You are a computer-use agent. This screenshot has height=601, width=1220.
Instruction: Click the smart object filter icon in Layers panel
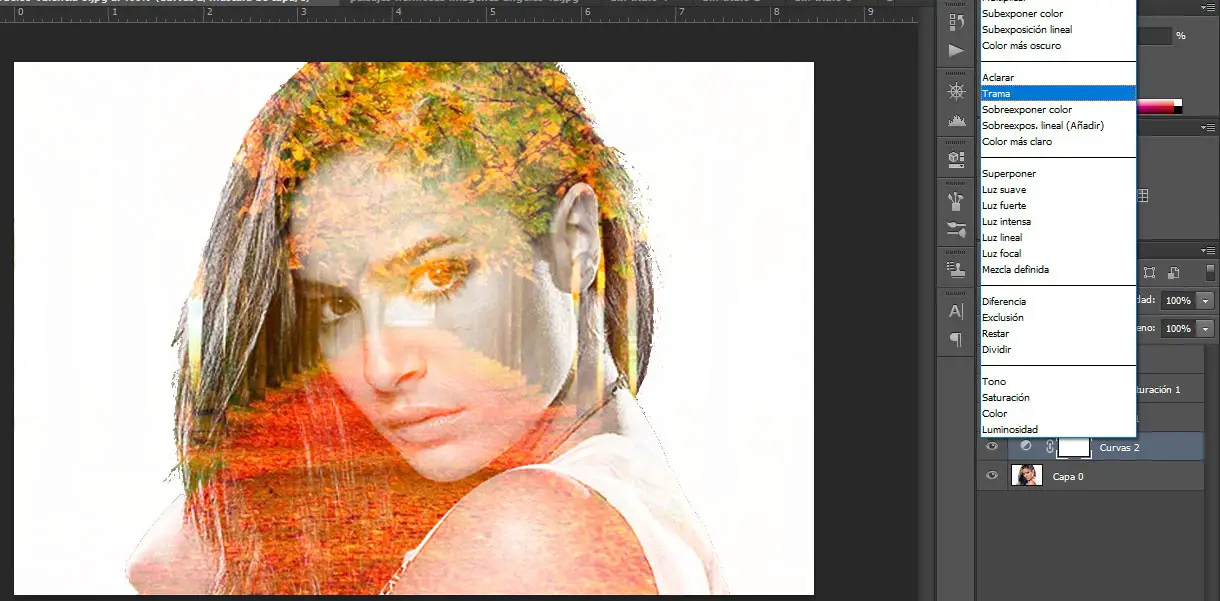click(1174, 272)
